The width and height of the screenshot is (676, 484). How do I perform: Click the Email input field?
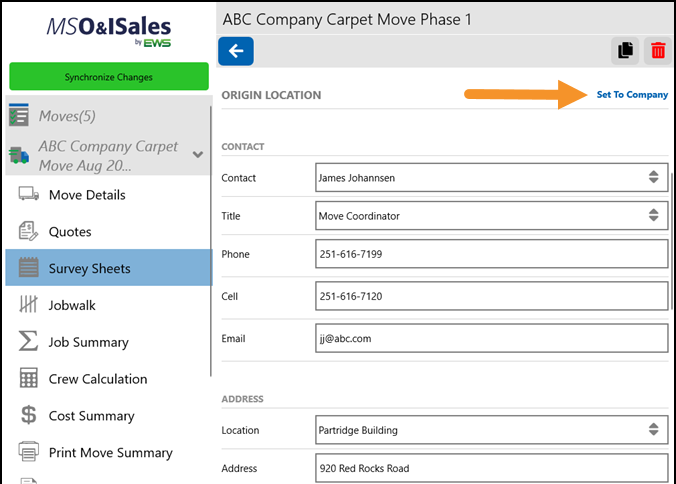coord(490,338)
